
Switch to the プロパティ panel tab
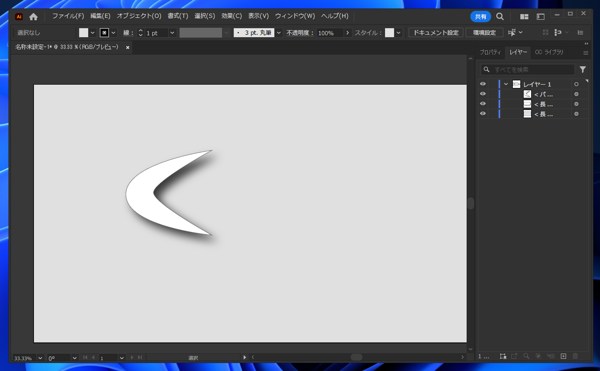coord(490,52)
